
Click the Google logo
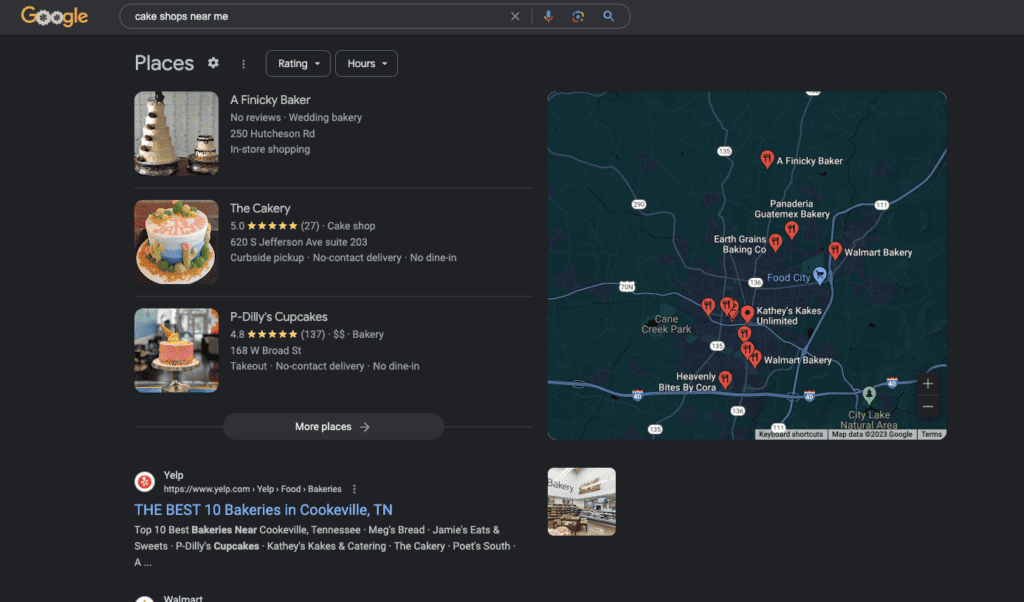pos(54,16)
